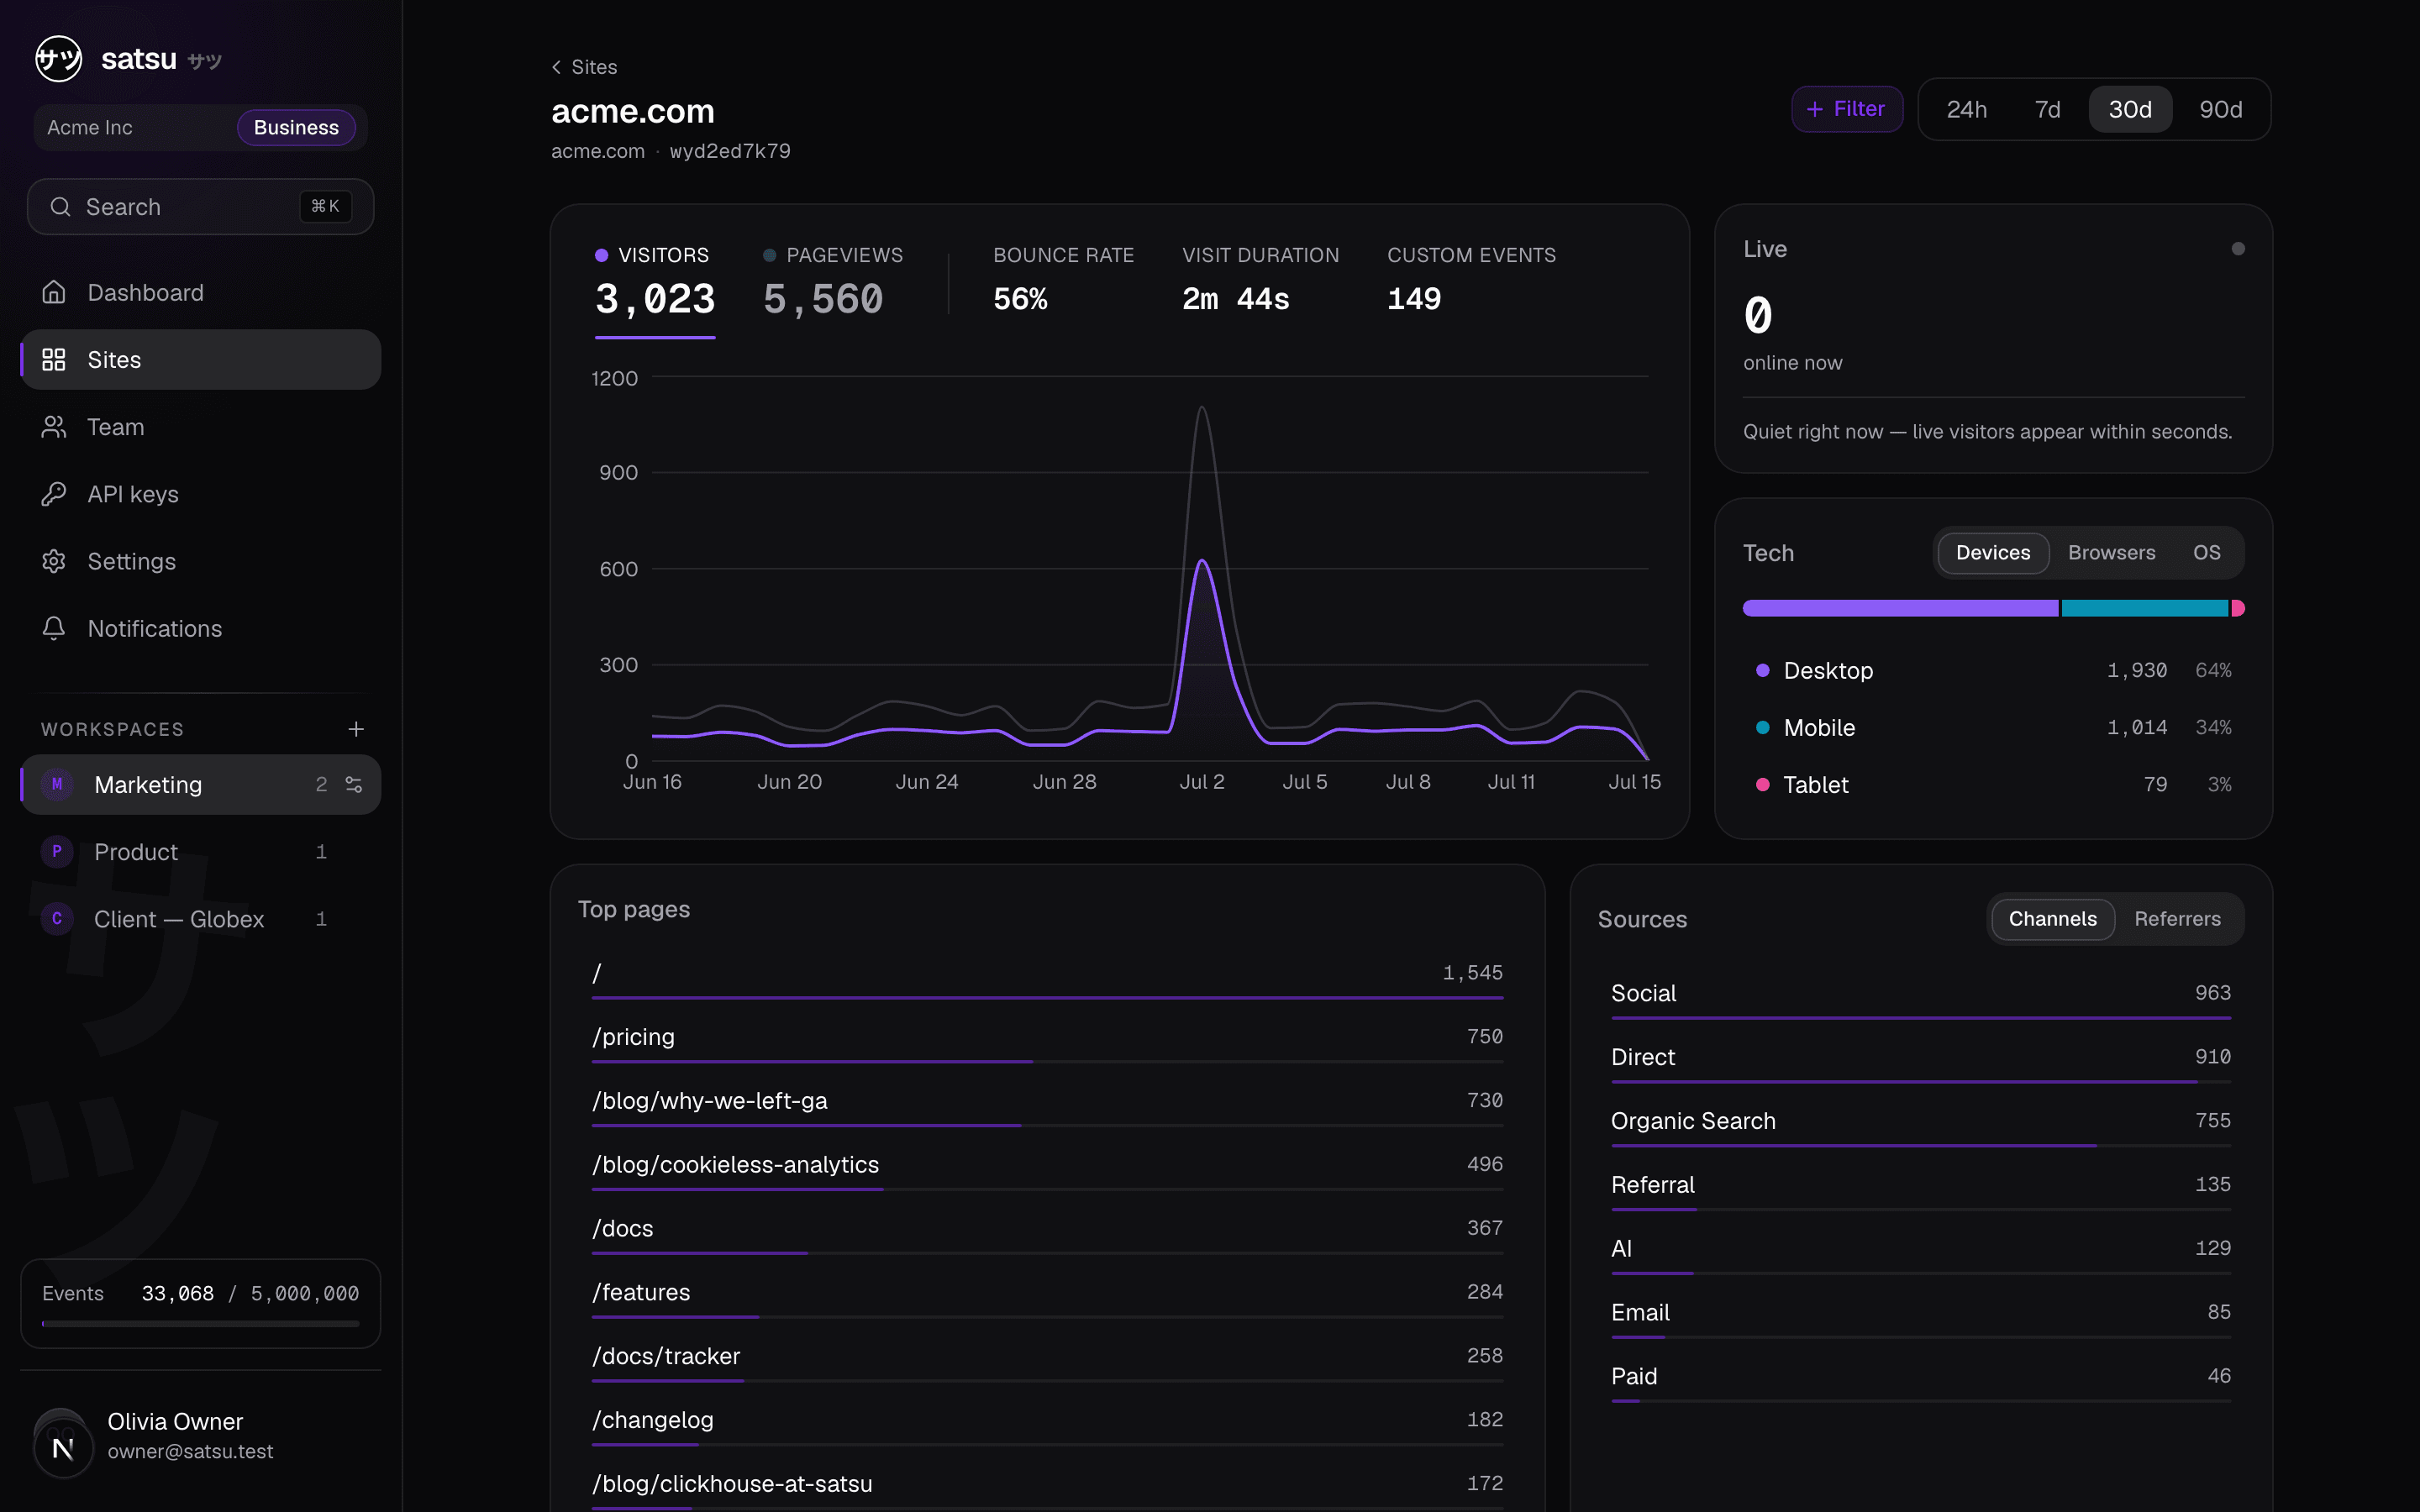Click the Team people icon
Screen dimensions: 2420x1512
[x=54, y=427]
